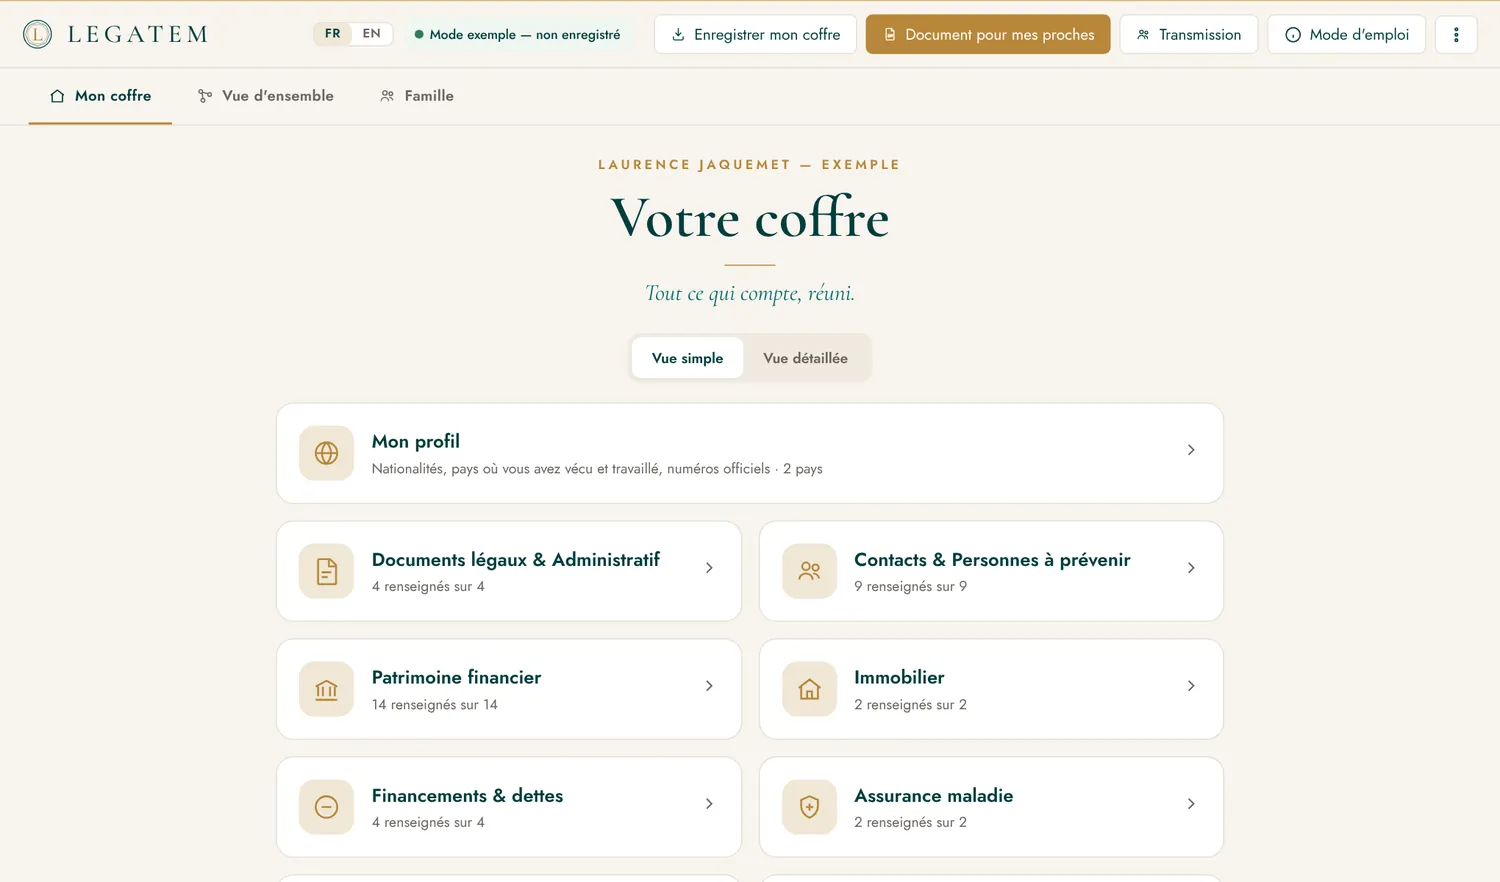Click 'Enregistrer mon coffre' button
This screenshot has height=882, width=1500.
[755, 34]
